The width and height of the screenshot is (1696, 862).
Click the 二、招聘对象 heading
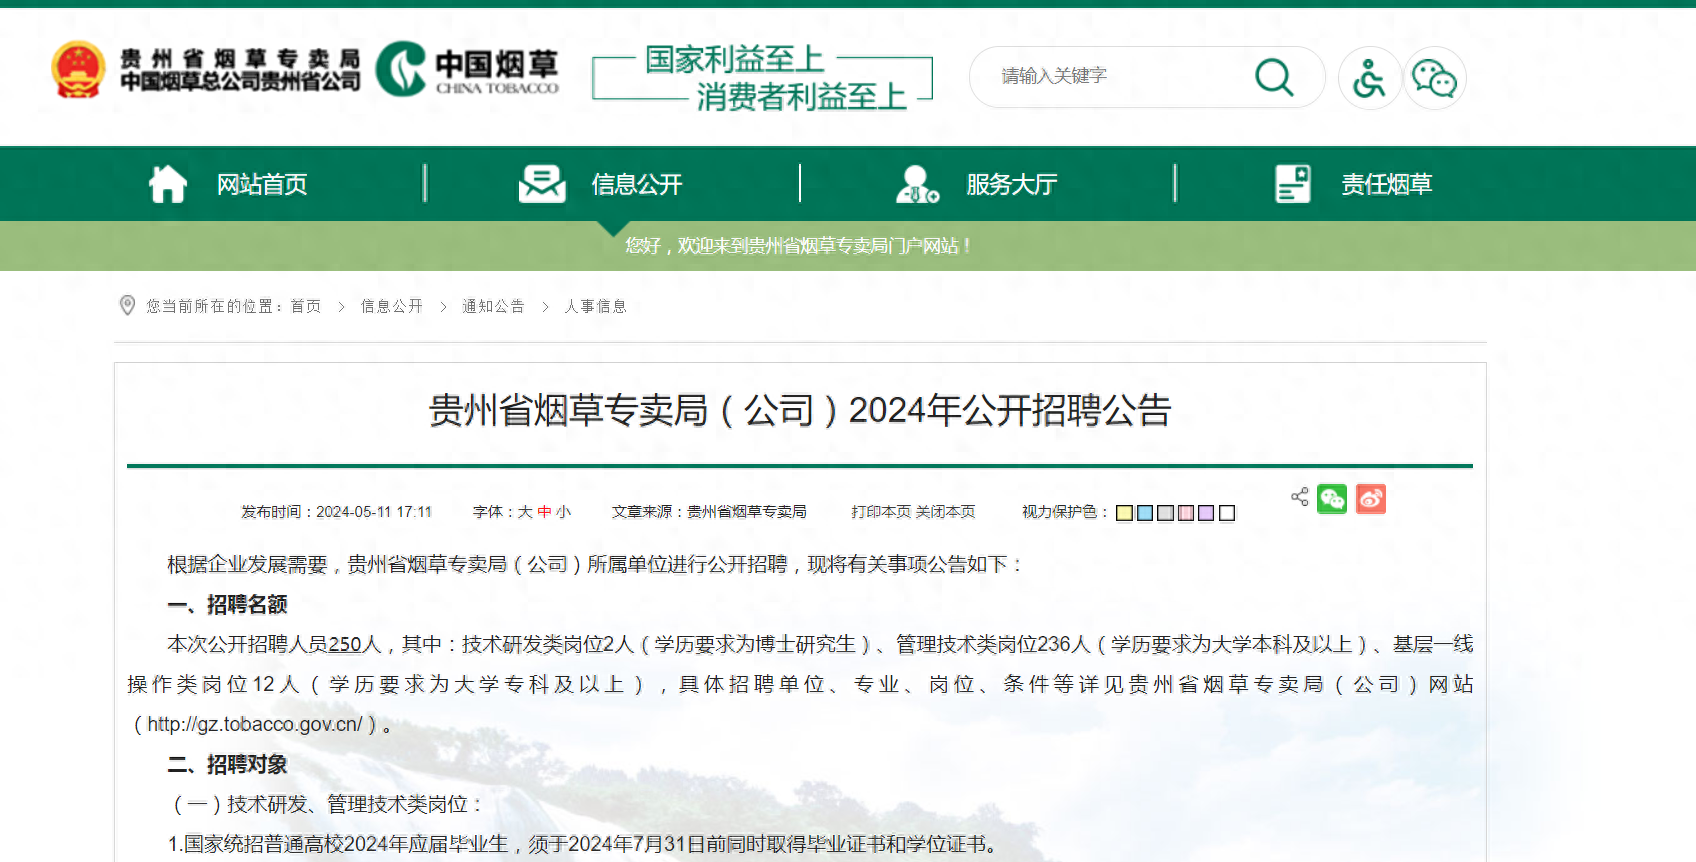tap(227, 764)
